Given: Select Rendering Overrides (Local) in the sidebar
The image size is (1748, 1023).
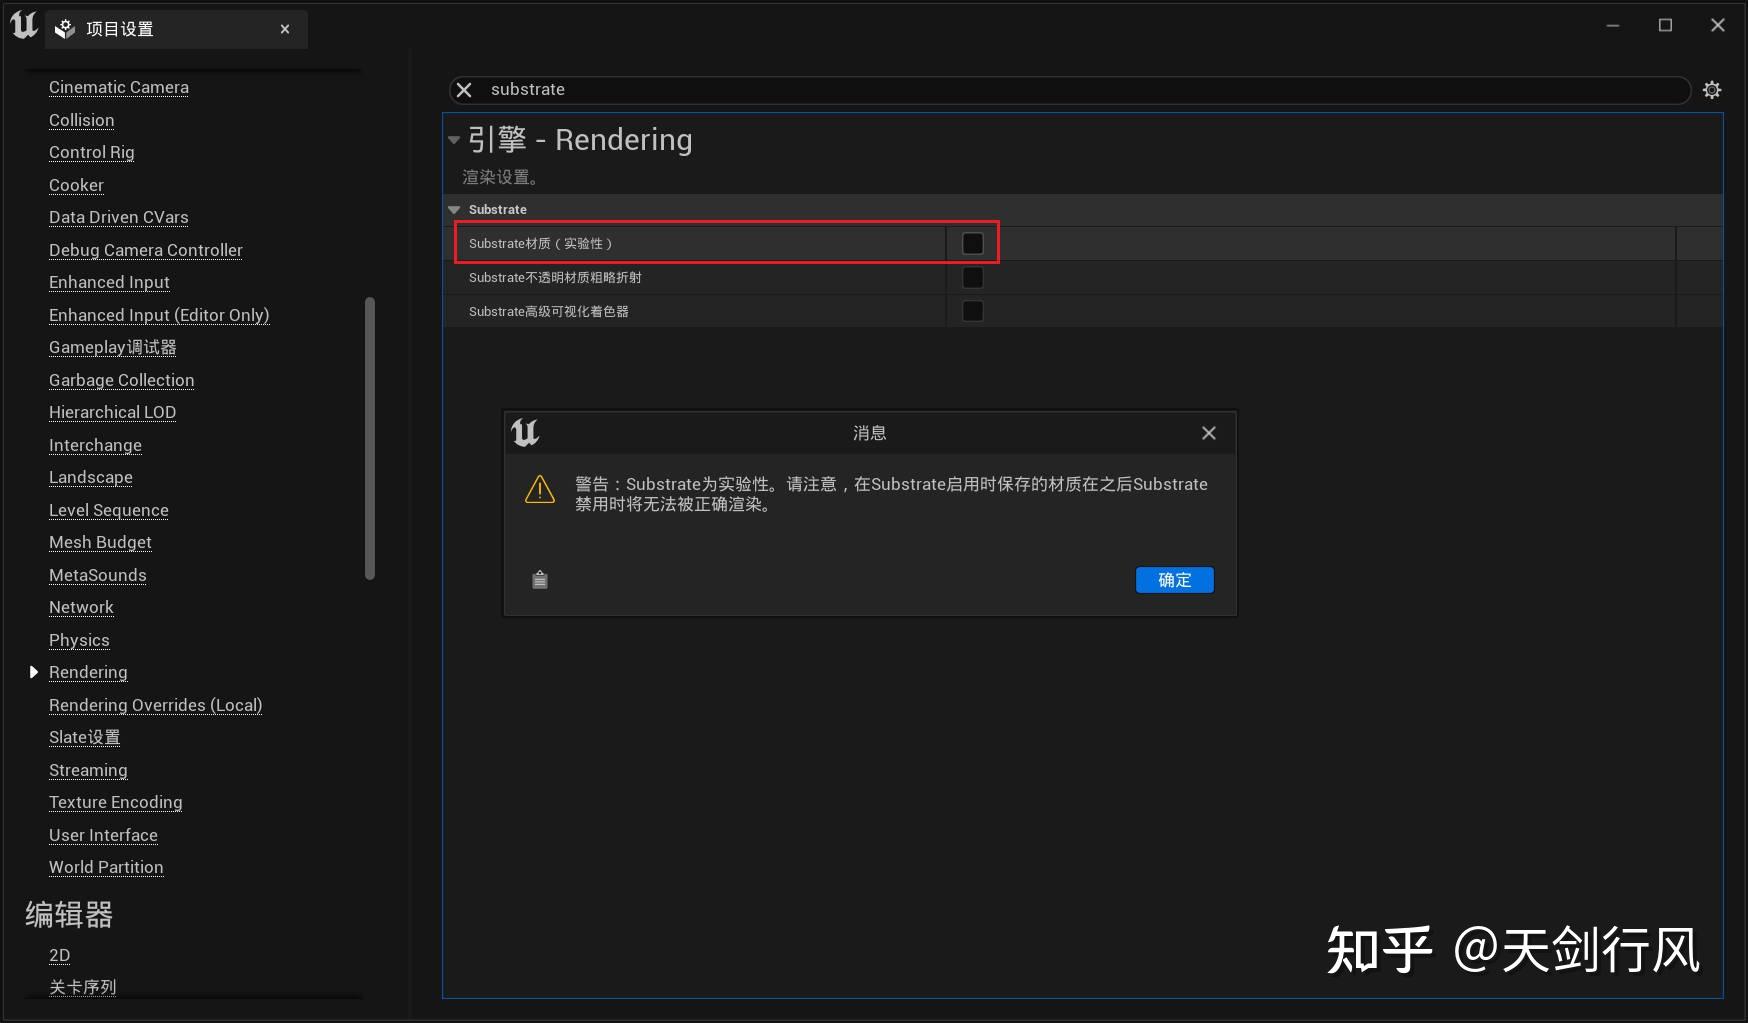Looking at the screenshot, I should tap(155, 705).
